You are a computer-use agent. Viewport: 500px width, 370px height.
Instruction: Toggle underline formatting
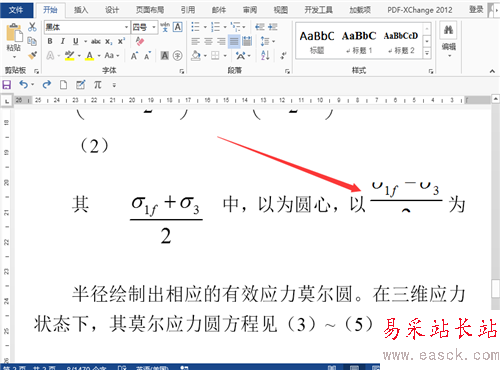coord(76,41)
